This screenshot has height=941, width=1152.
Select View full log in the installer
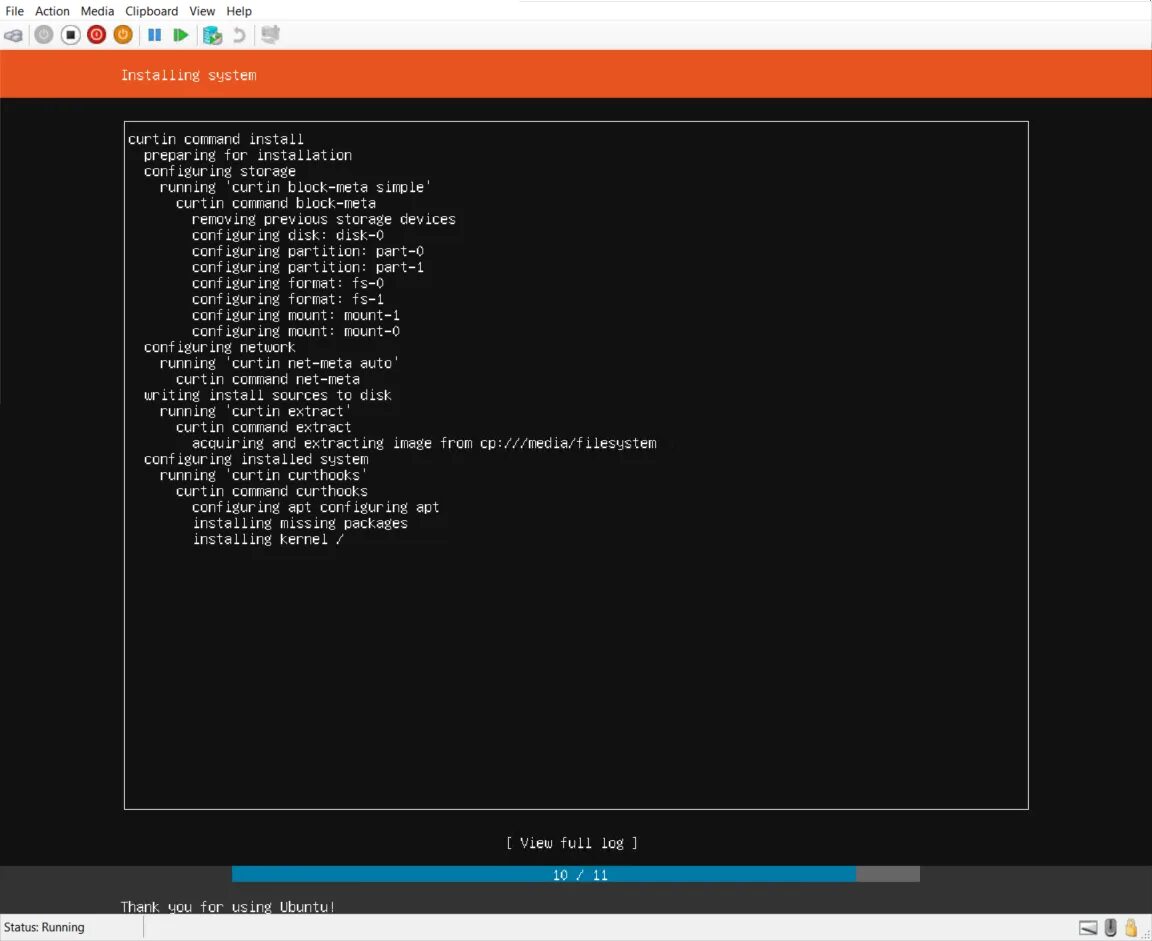tap(572, 843)
